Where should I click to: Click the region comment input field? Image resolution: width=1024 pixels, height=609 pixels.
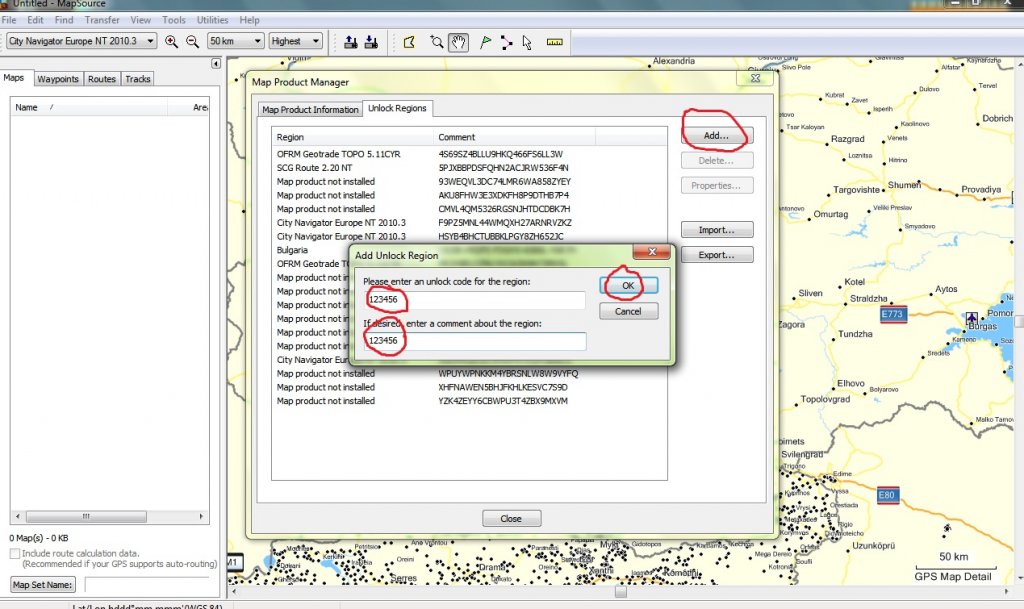475,341
